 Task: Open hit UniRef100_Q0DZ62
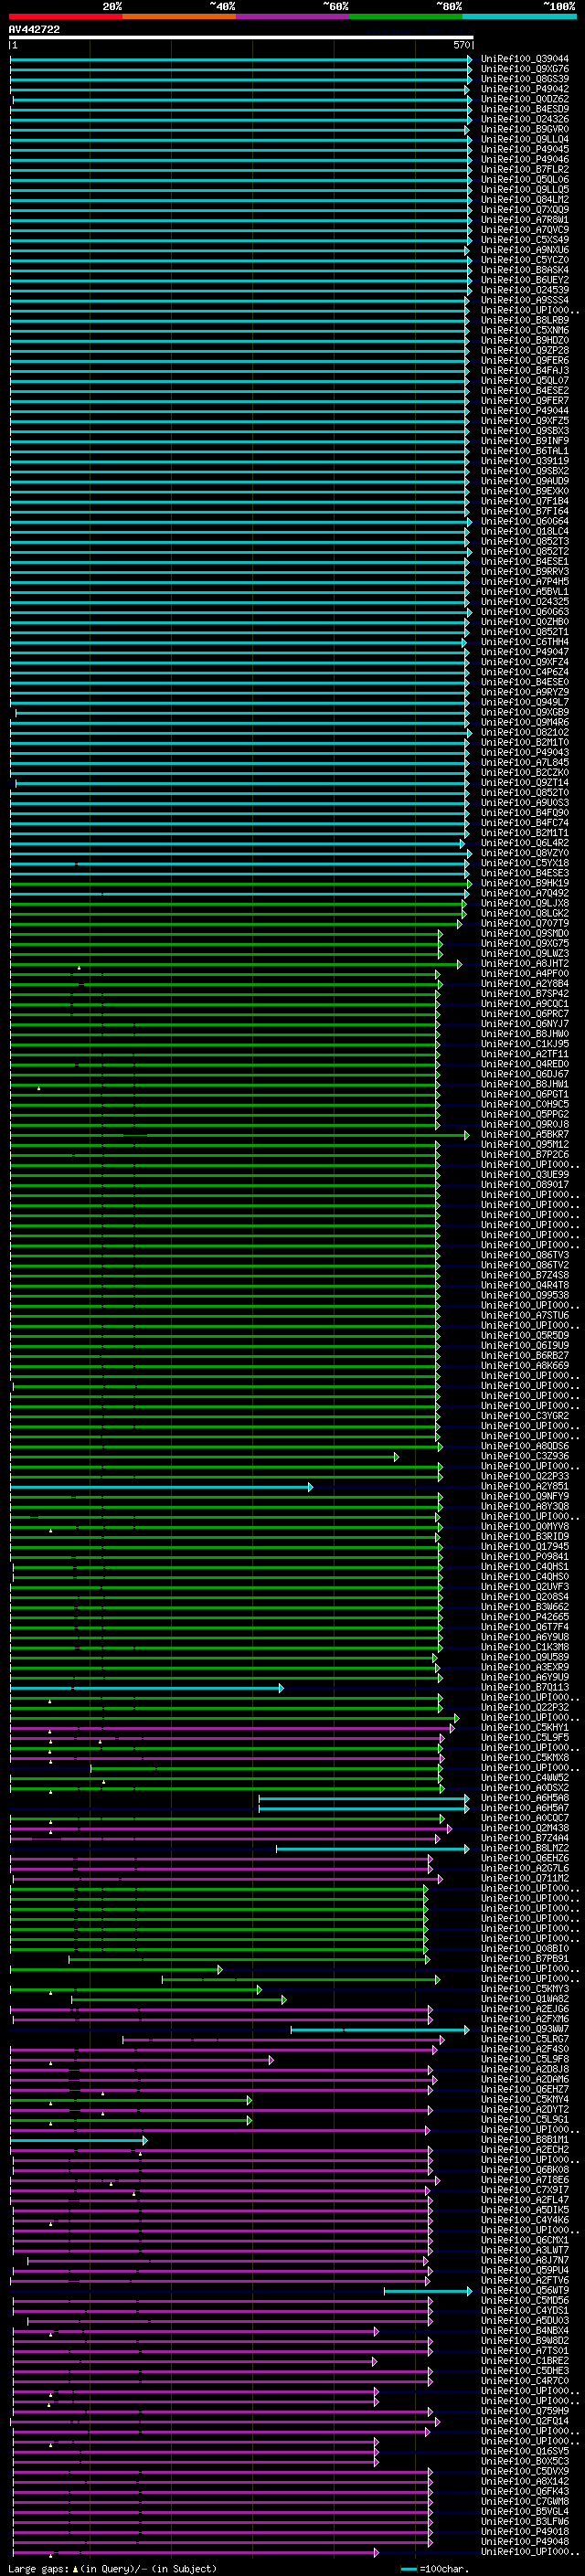524,99
